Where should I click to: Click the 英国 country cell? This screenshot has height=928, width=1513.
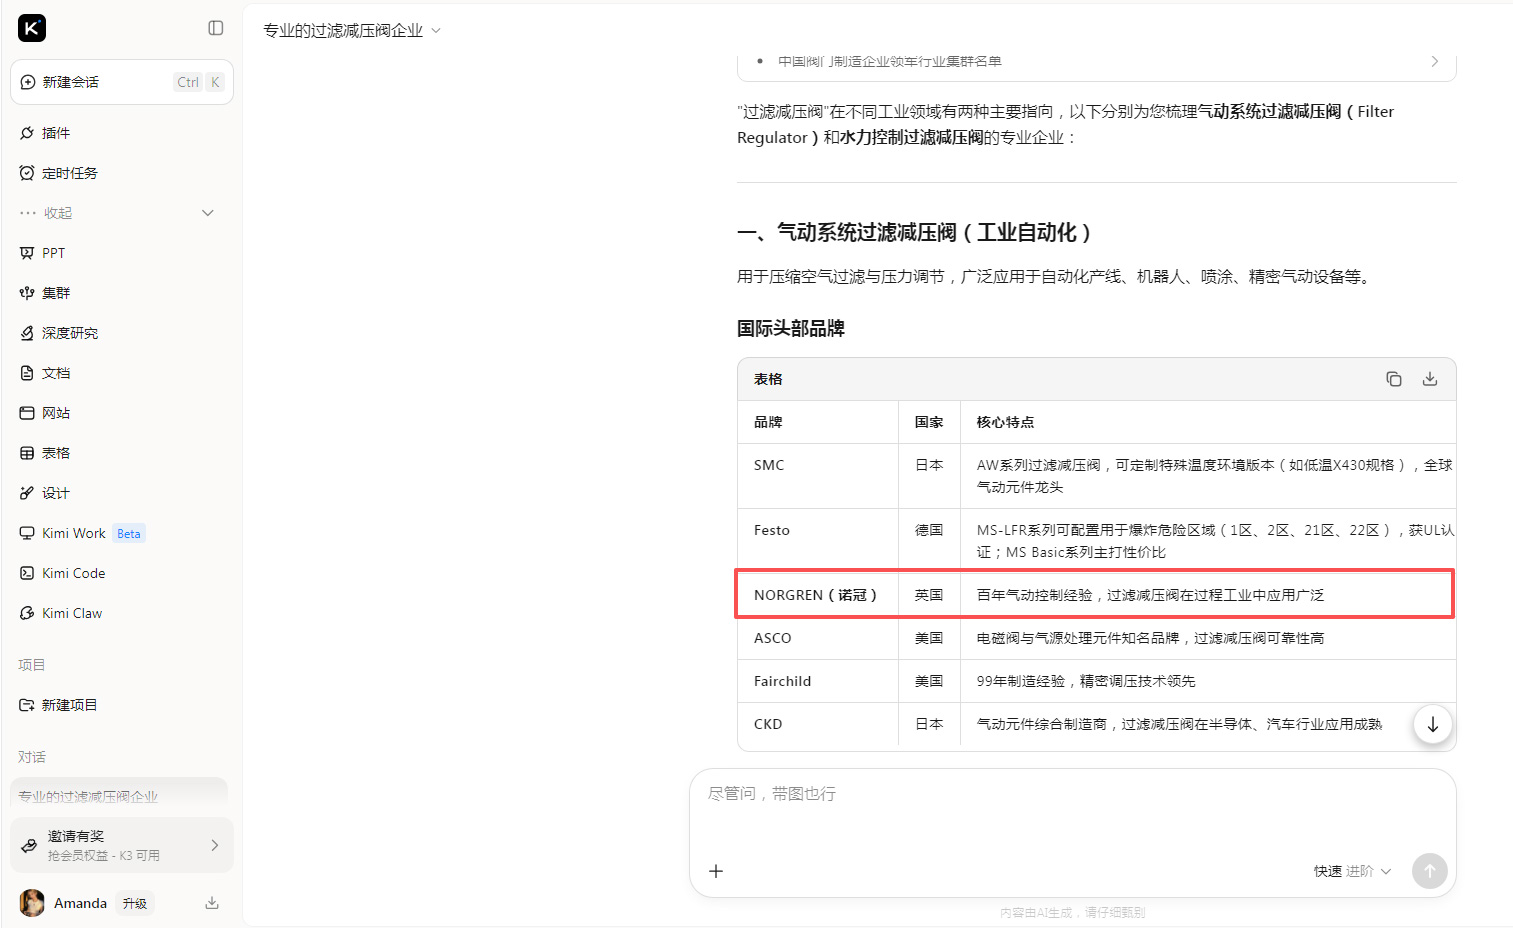pyautogui.click(x=929, y=595)
